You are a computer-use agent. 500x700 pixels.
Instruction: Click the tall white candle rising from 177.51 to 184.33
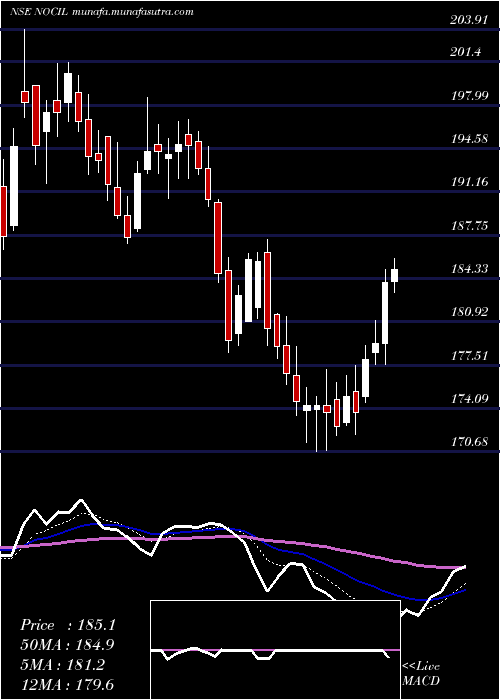point(385,313)
